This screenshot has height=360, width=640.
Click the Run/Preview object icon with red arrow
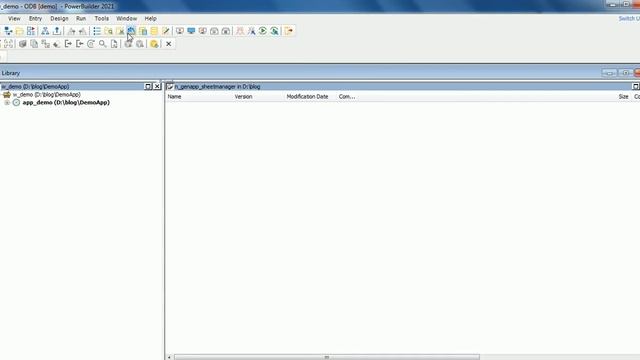click(x=31, y=31)
